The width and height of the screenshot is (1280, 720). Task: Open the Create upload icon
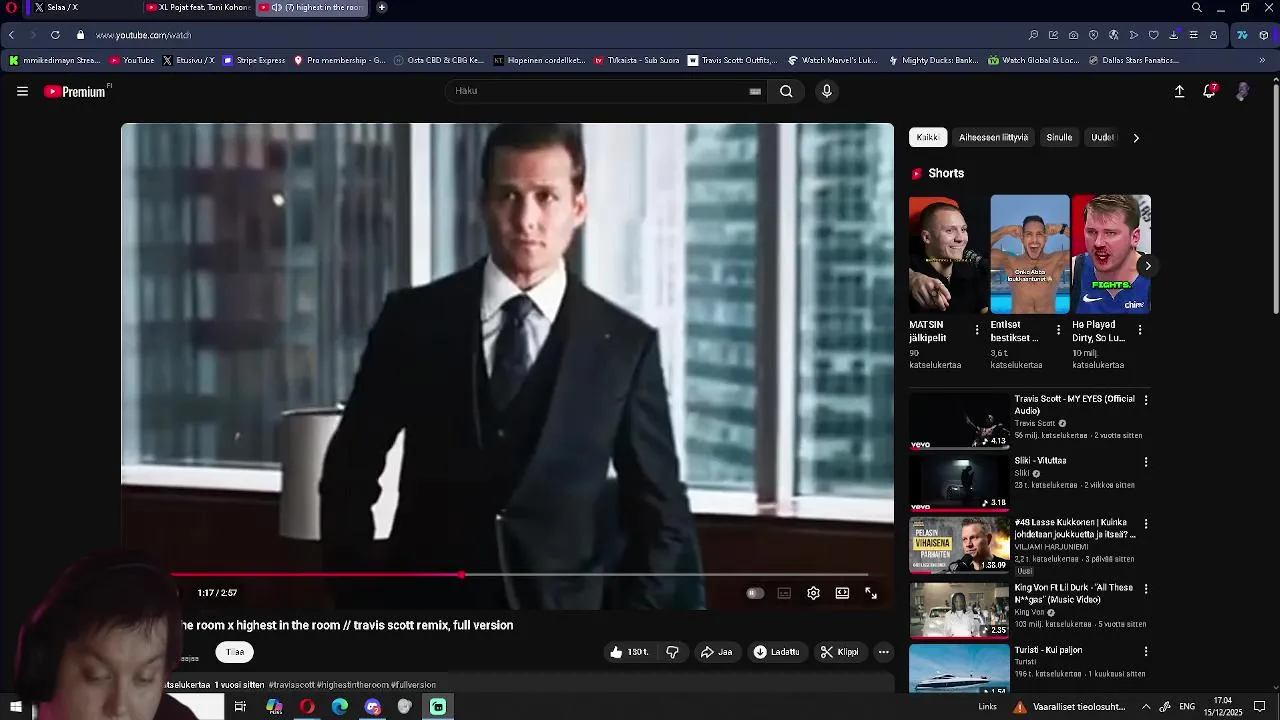pyautogui.click(x=1179, y=91)
